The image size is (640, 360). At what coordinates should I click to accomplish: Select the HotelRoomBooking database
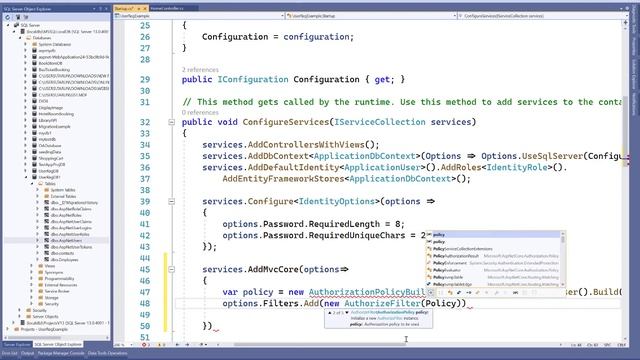click(x=56, y=114)
